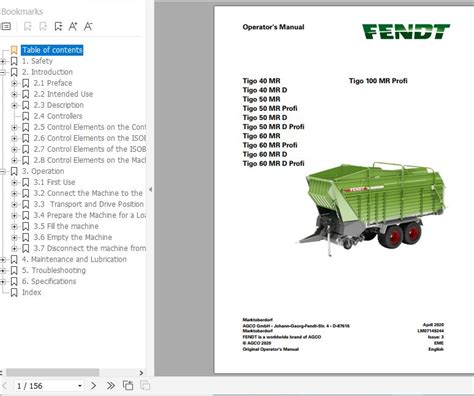Click the Tigo 100 MR Profi text

click(378, 81)
